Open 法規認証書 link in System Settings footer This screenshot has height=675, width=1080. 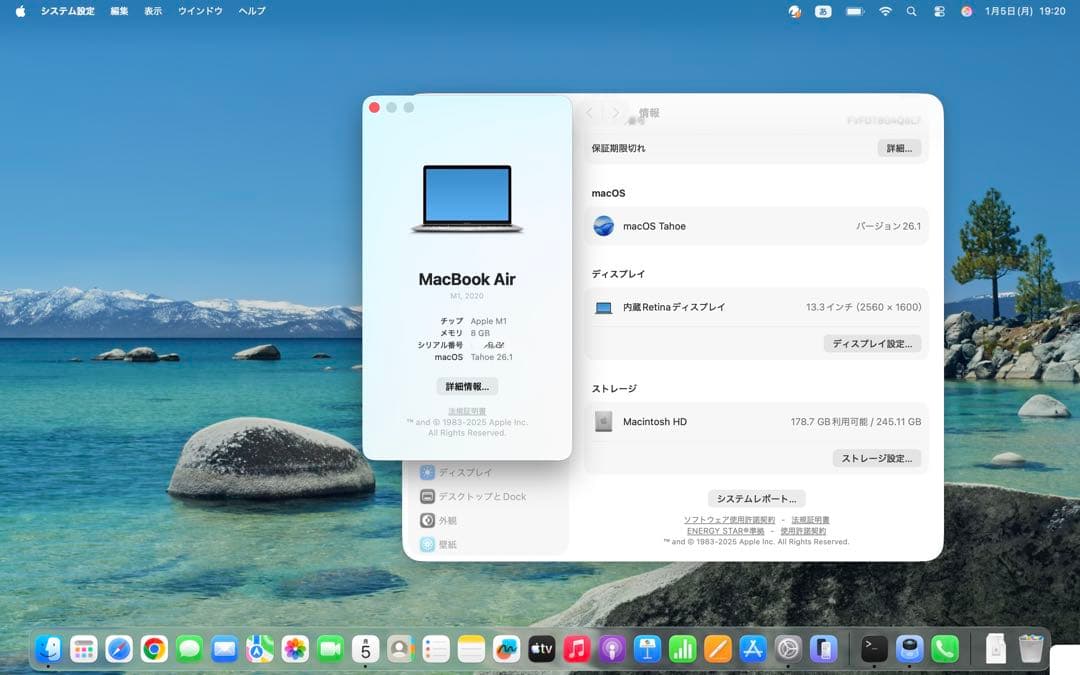coord(810,520)
